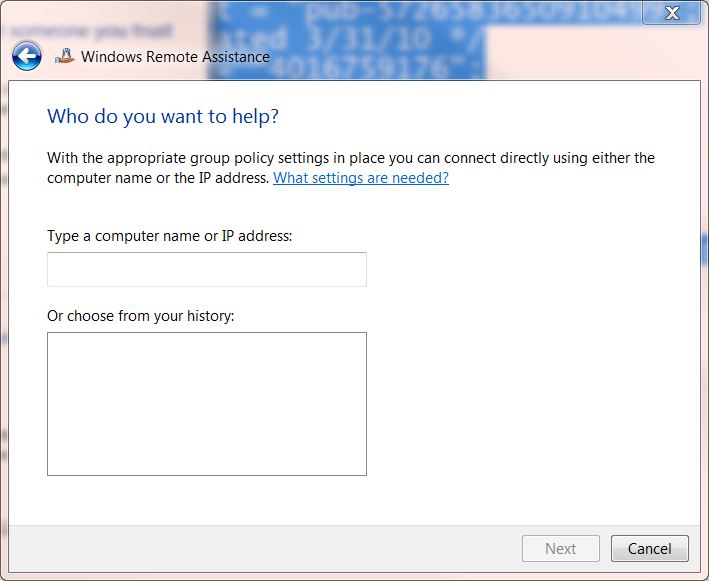Click the Windows Remote Assistance title icon
The image size is (709, 581).
tap(65, 56)
